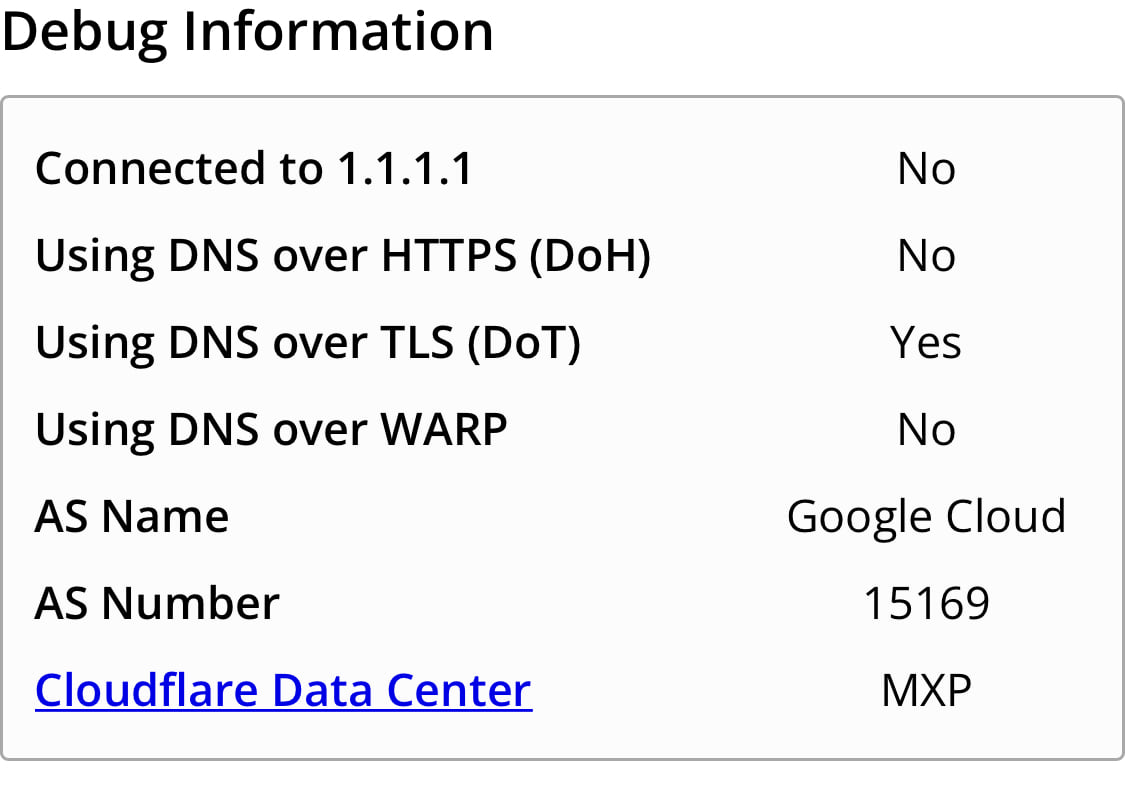The image size is (1125, 806).
Task: Click the 'No' value for Connected to 1.1.1.1
Action: [x=926, y=169]
